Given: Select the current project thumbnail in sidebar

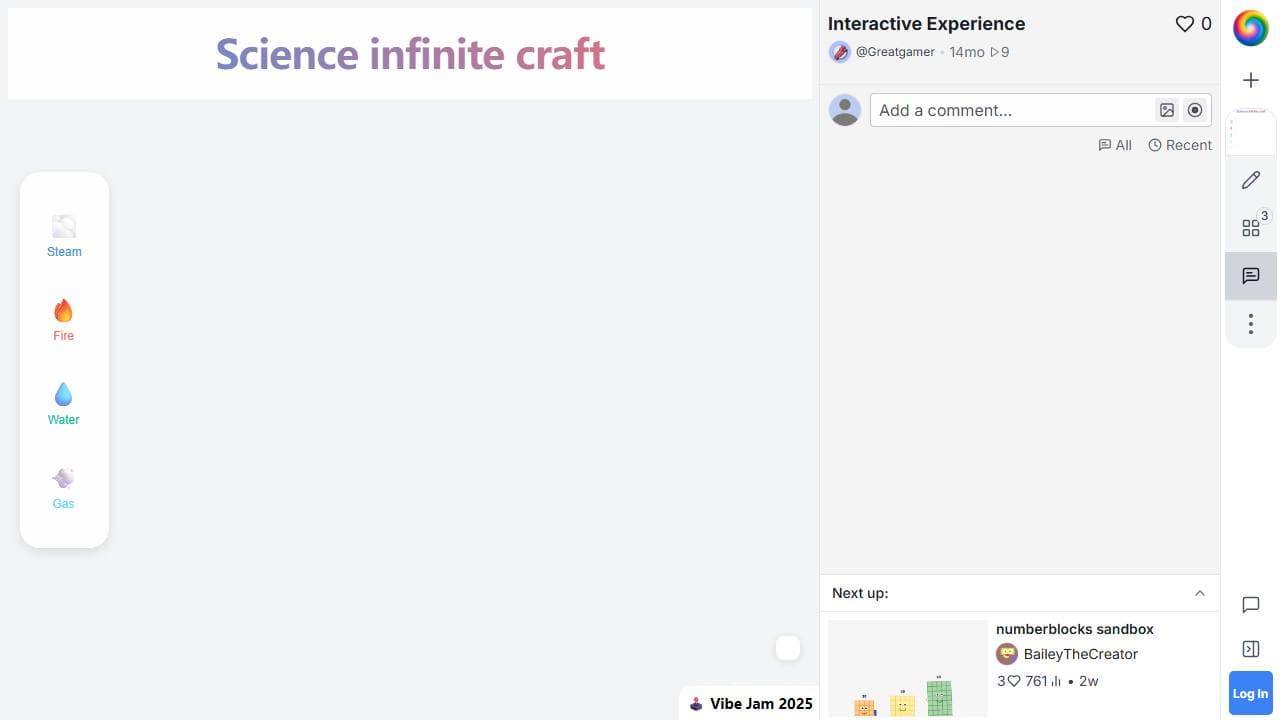Looking at the screenshot, I should point(1251,132).
